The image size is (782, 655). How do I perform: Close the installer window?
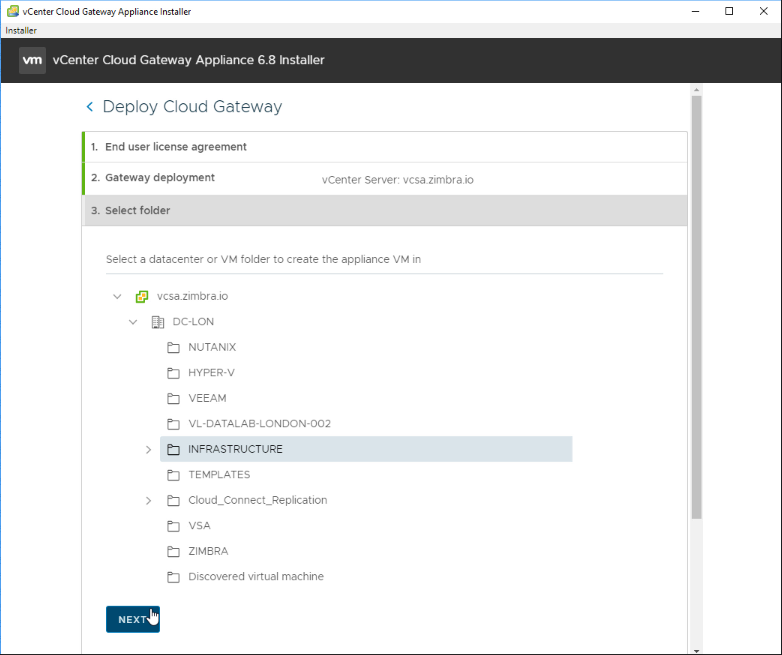coord(764,11)
